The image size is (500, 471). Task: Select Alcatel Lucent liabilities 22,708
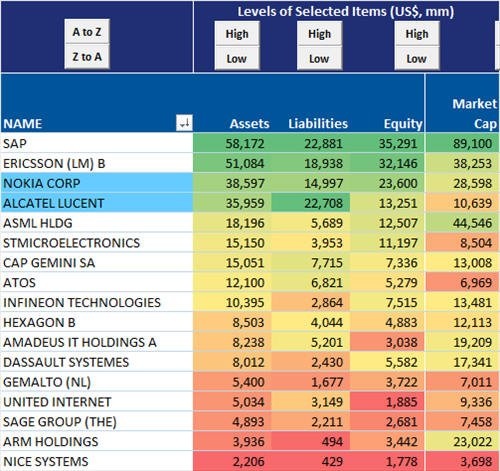point(311,203)
